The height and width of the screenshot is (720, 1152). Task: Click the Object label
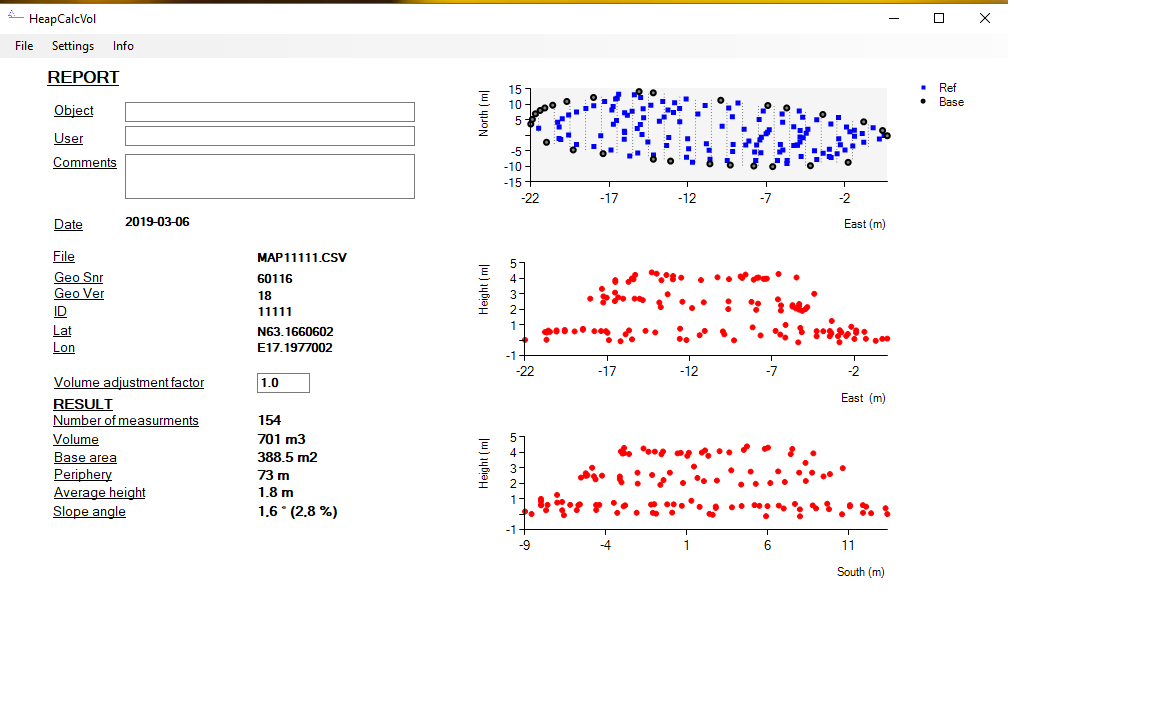coord(73,110)
